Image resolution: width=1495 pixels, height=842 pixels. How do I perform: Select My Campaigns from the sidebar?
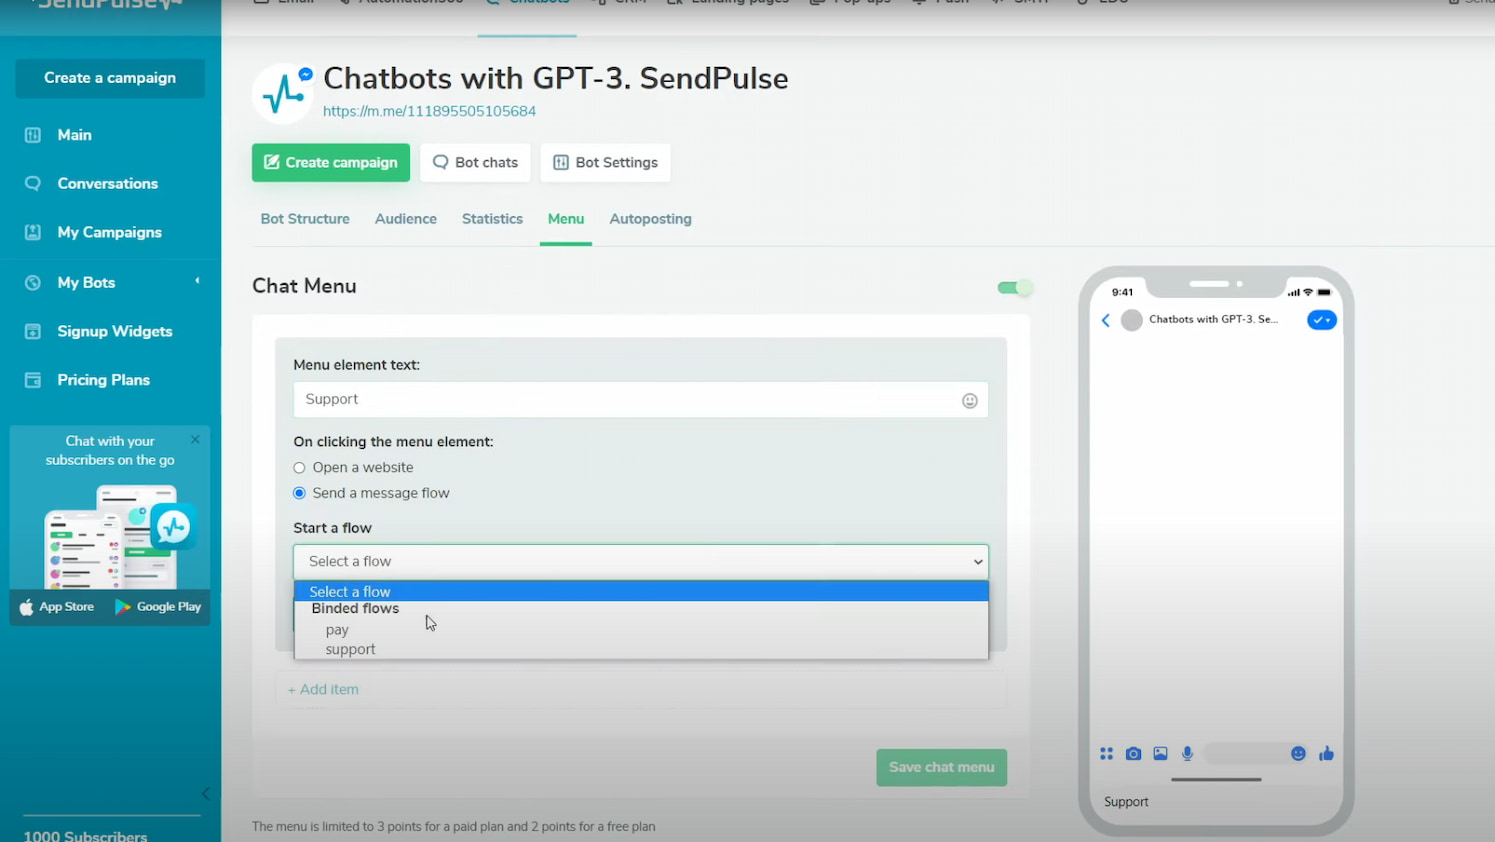click(109, 232)
